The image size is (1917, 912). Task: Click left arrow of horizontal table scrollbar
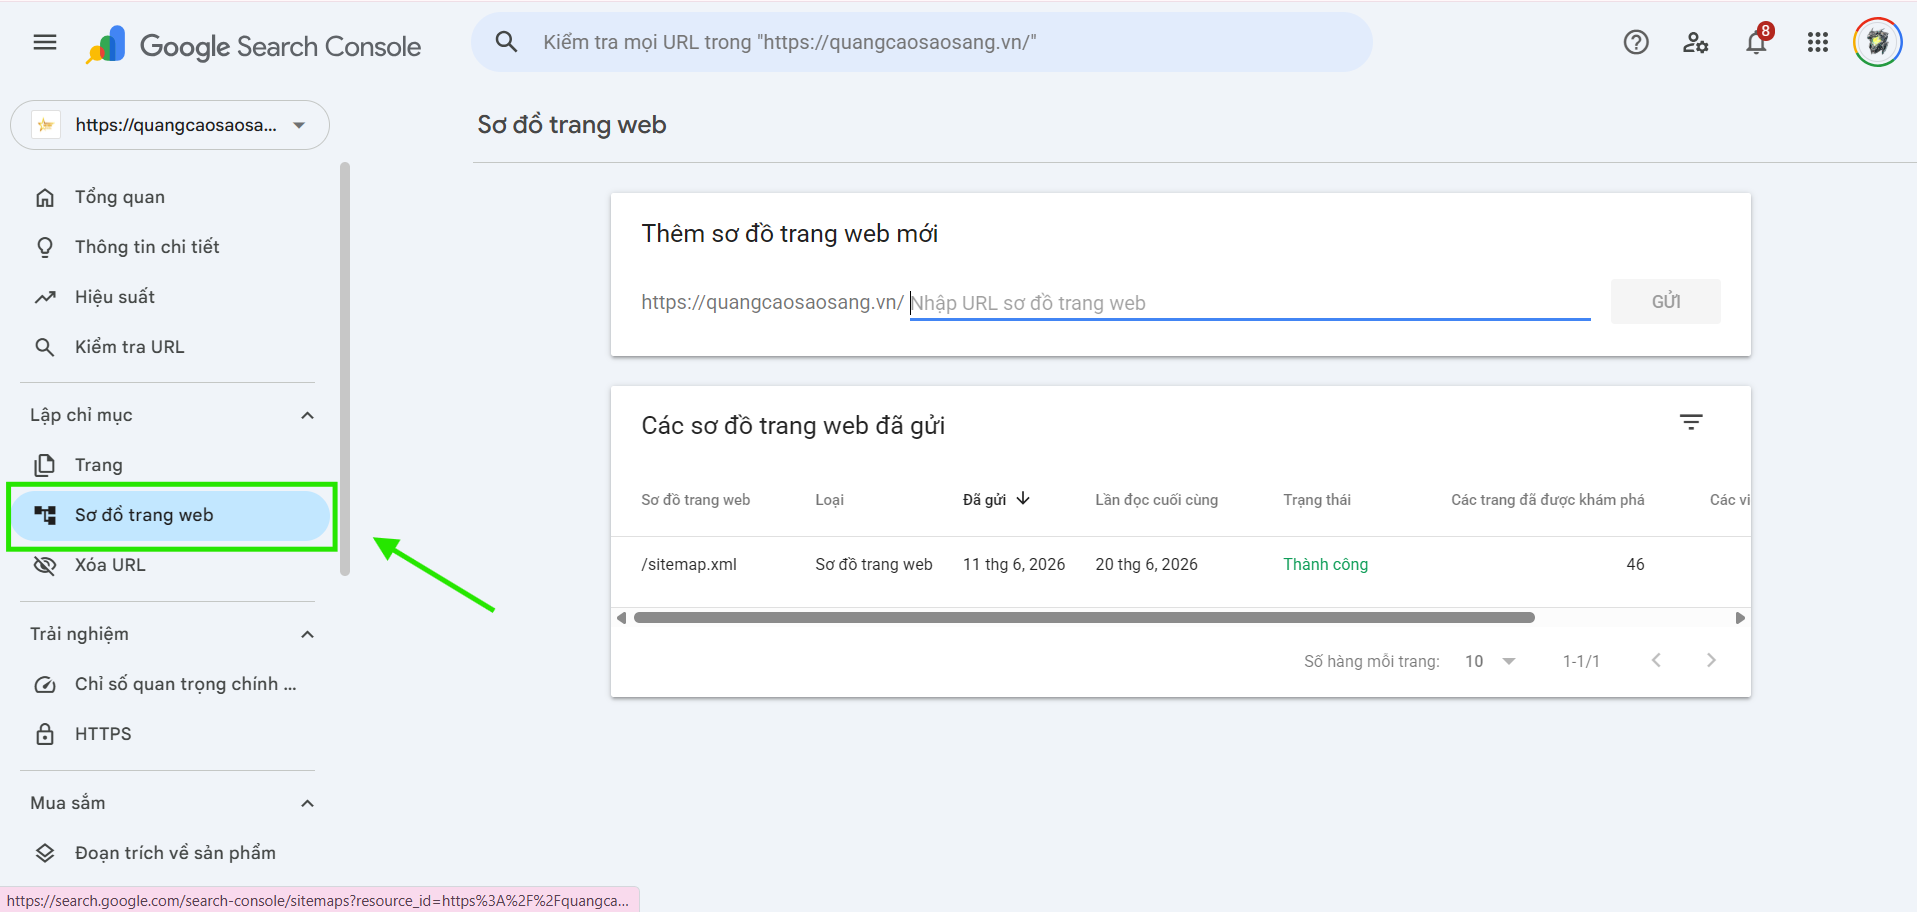point(621,618)
